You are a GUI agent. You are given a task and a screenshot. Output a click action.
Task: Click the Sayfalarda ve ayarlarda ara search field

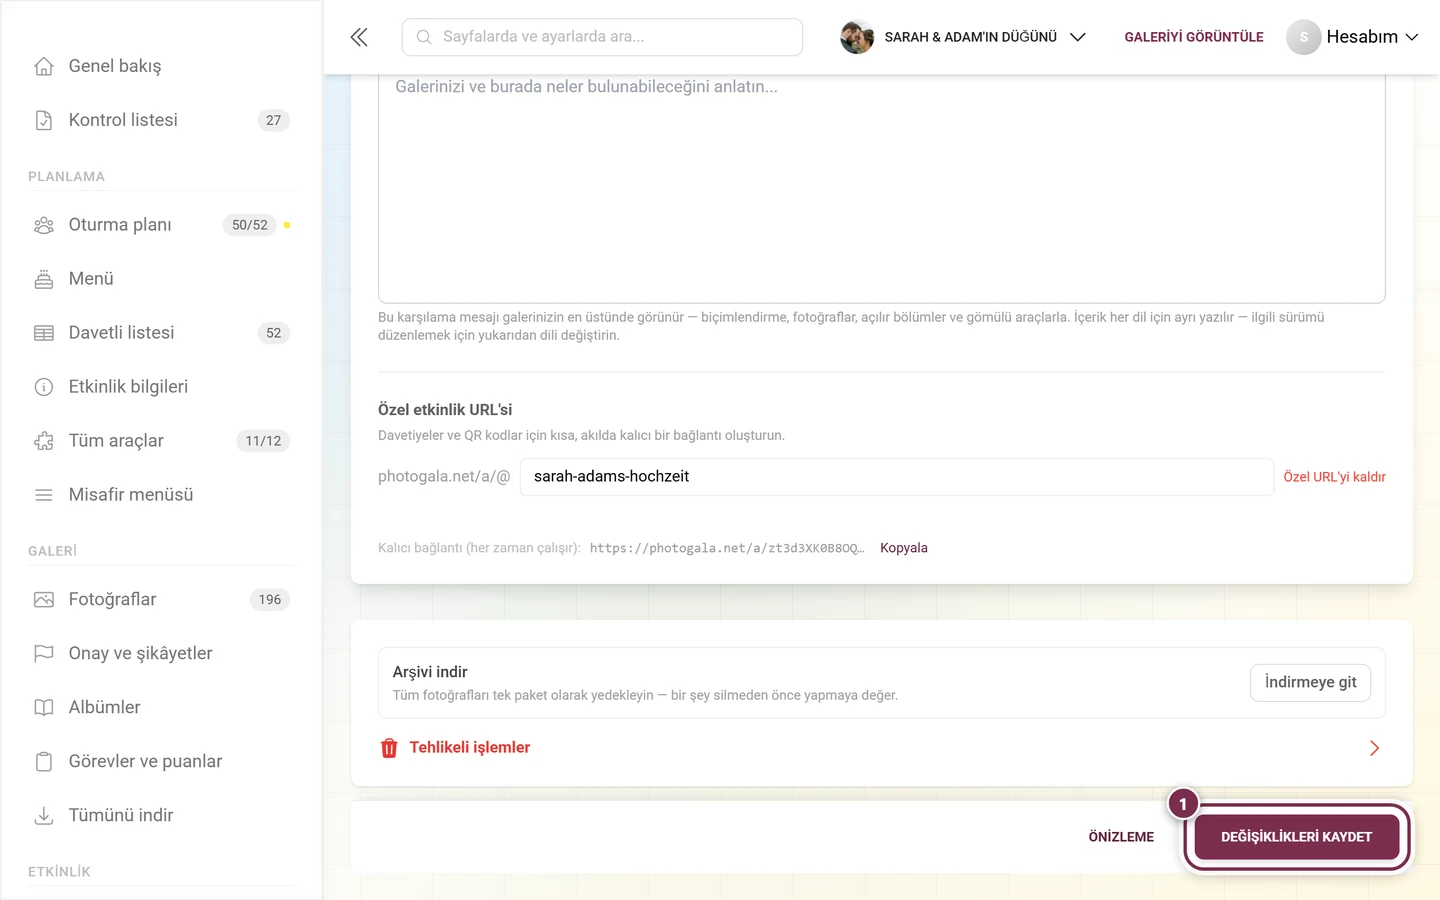pos(602,37)
